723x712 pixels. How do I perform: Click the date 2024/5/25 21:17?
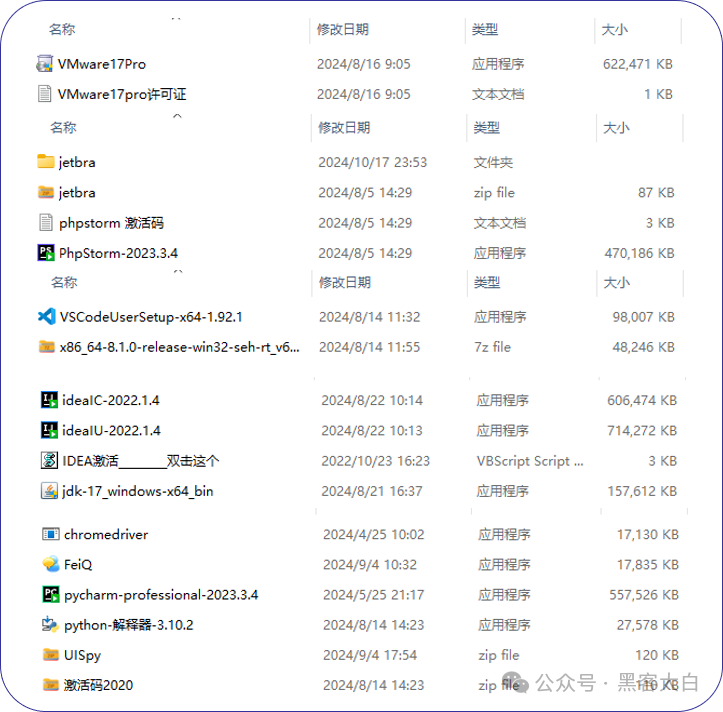(x=373, y=595)
